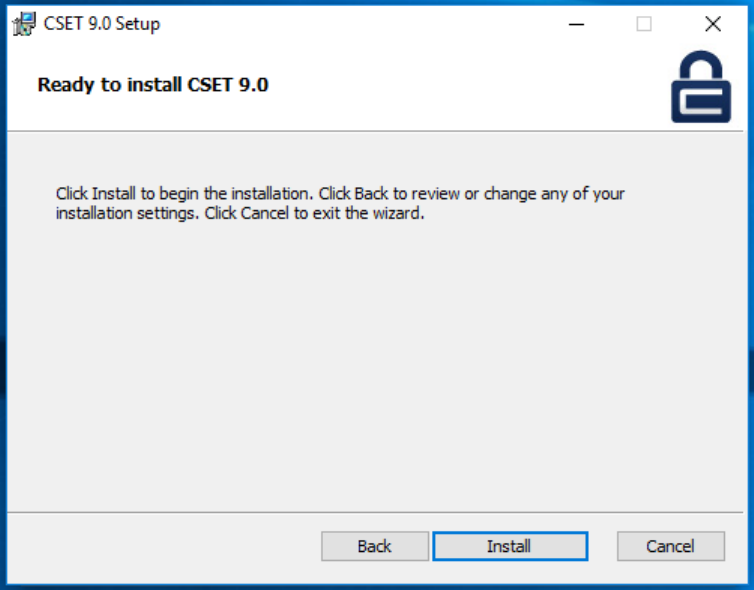The height and width of the screenshot is (590, 754).
Task: Click the installer icon in the title bar
Action: (23, 24)
